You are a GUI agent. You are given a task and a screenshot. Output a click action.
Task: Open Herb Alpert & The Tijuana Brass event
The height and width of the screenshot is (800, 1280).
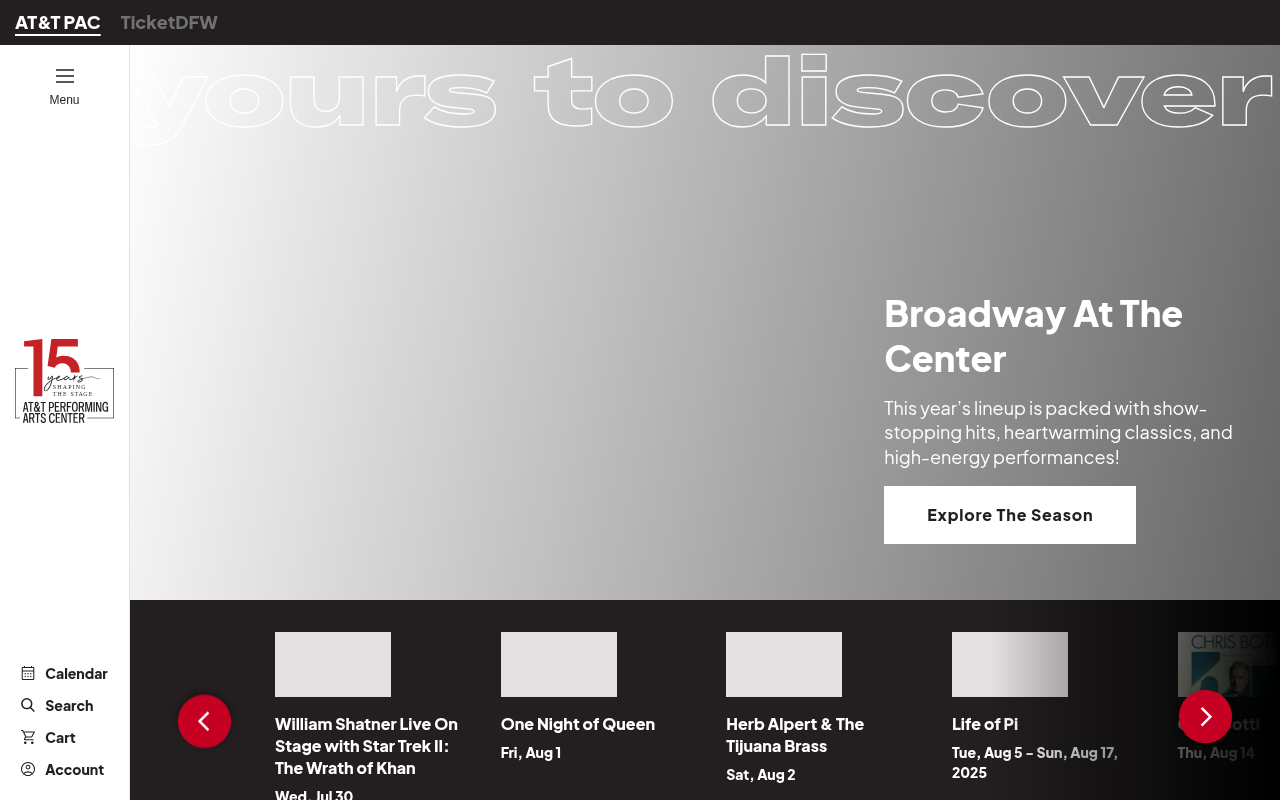(x=795, y=735)
